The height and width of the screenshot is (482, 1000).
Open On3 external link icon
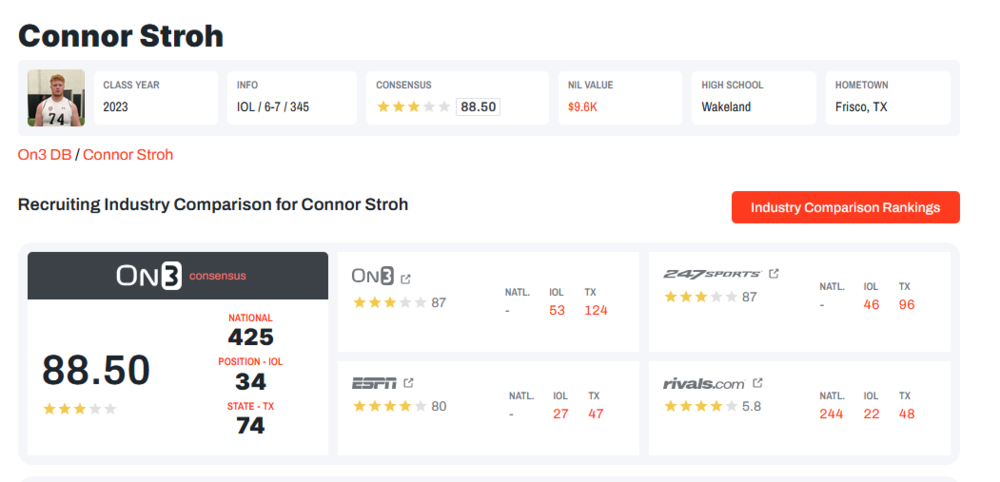click(406, 277)
